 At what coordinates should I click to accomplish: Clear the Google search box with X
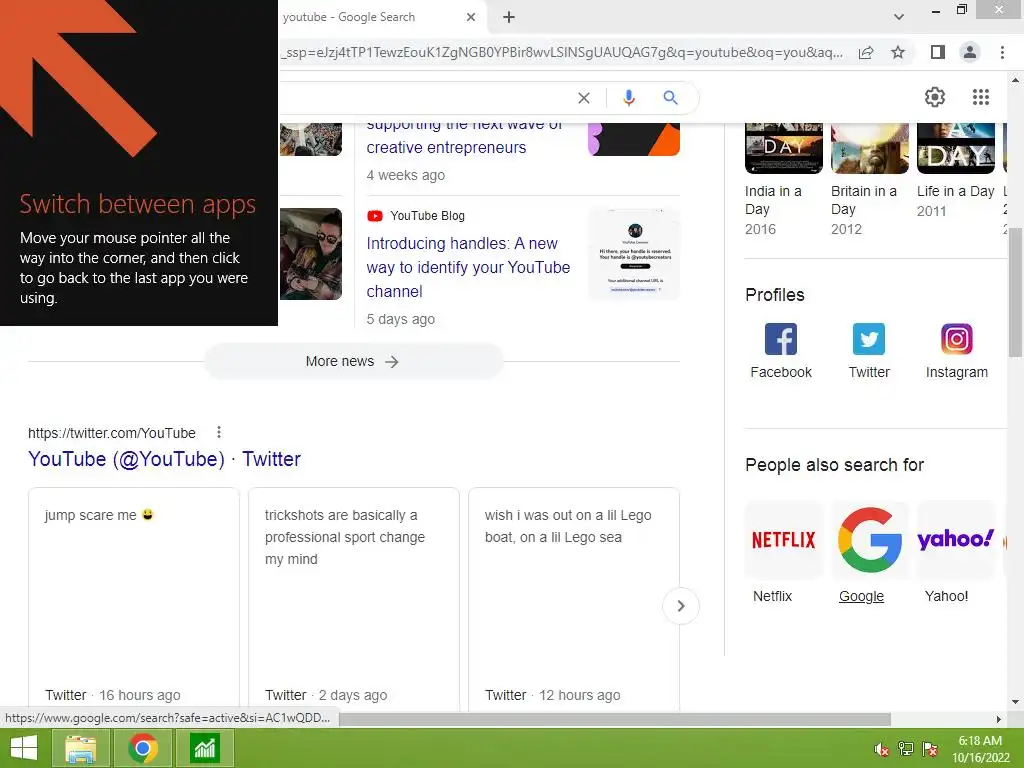(584, 98)
